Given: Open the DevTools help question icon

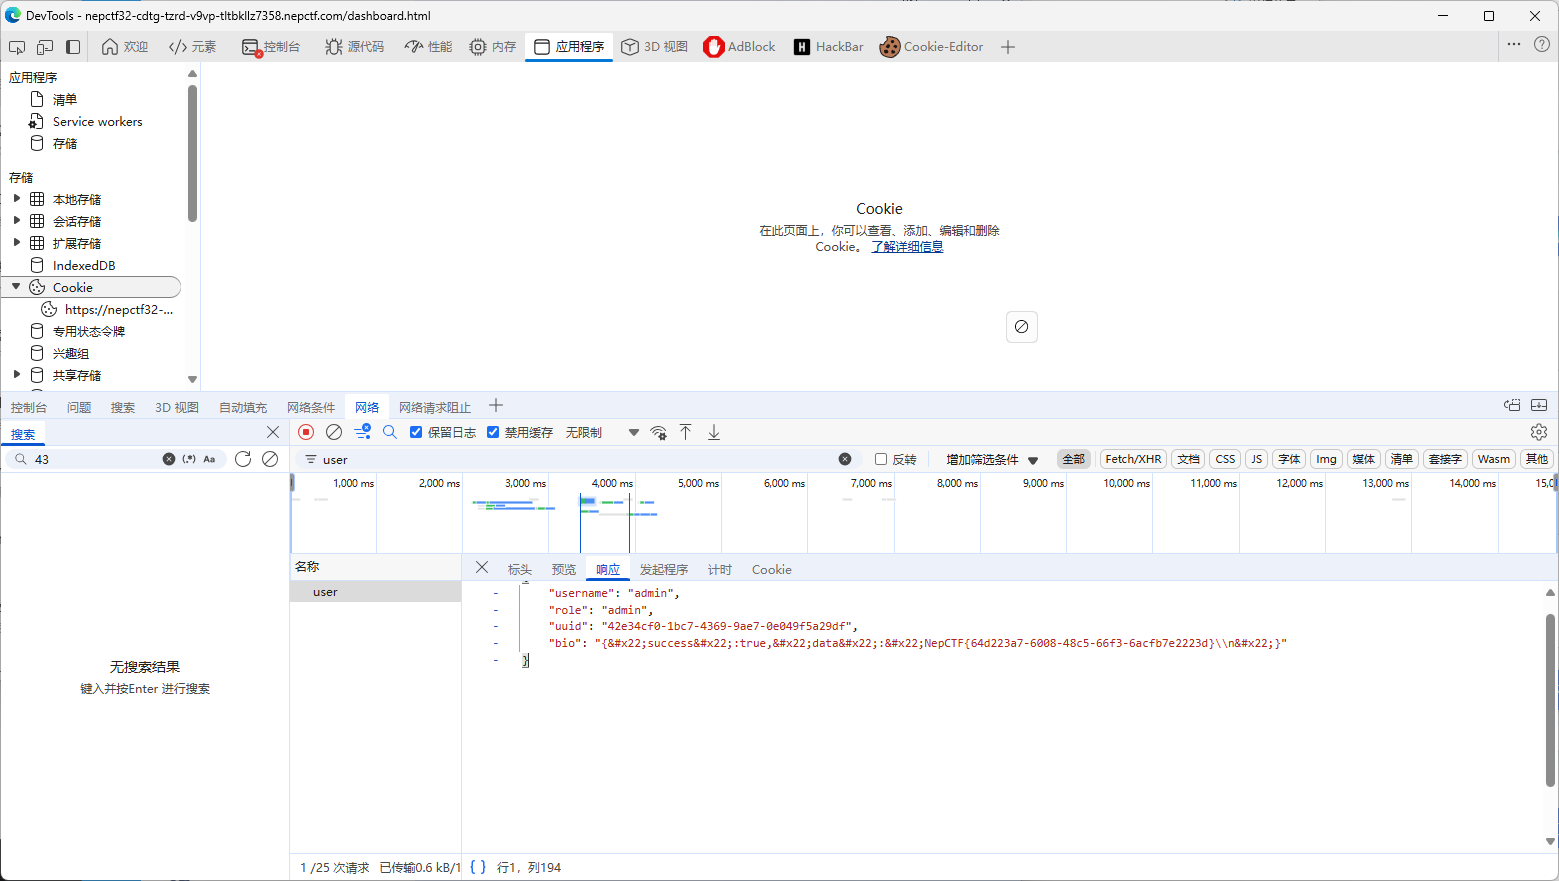Looking at the screenshot, I should pyautogui.click(x=1542, y=44).
